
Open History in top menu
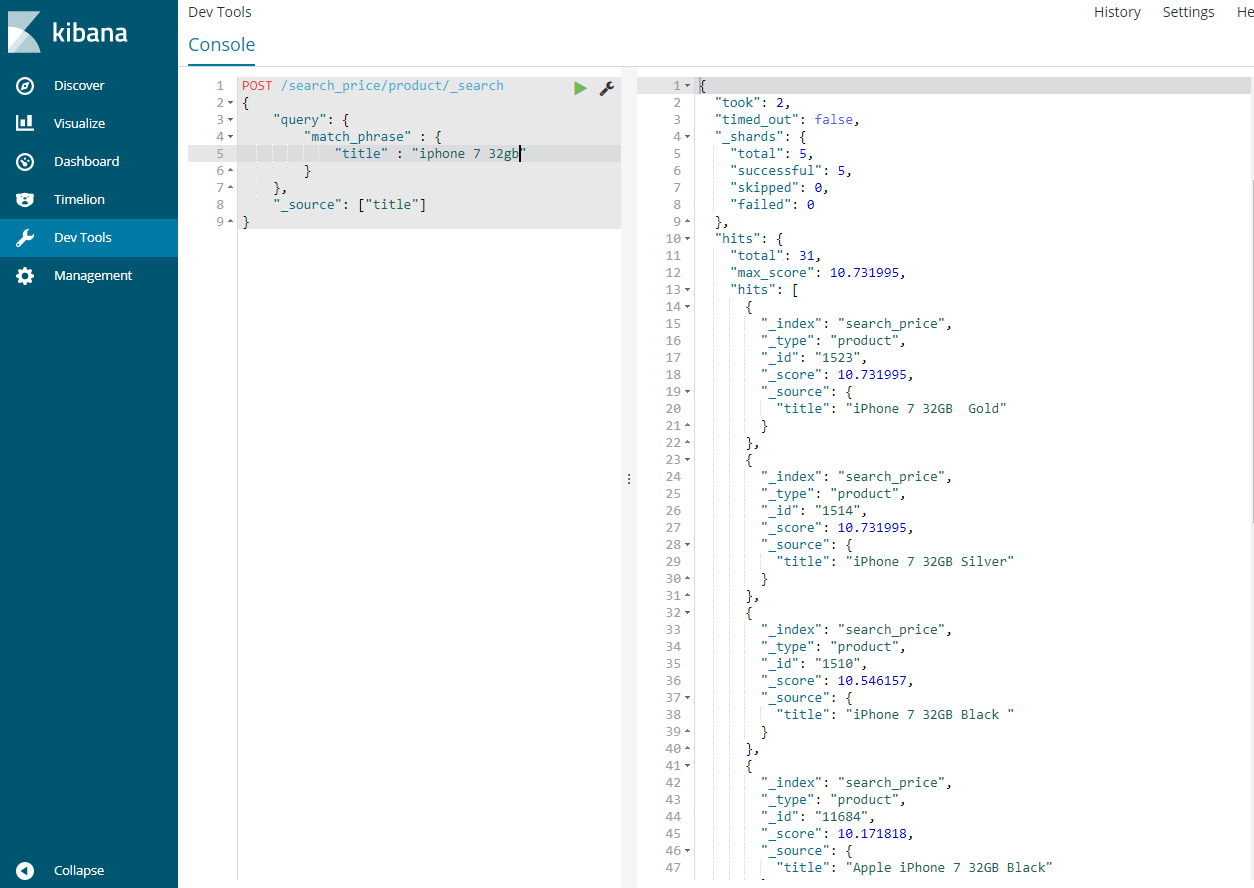tap(1117, 12)
